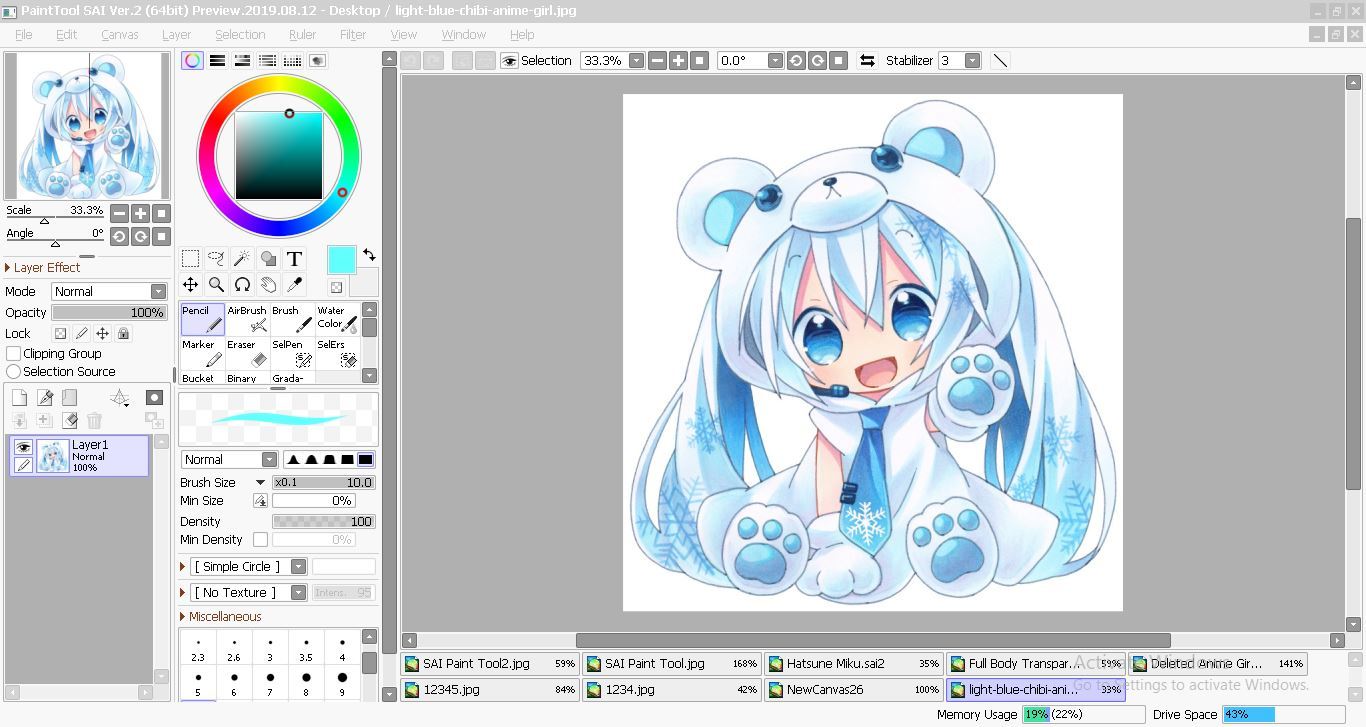This screenshot has height=727, width=1366.
Task: Select the Brush tool
Action: [x=292, y=319]
